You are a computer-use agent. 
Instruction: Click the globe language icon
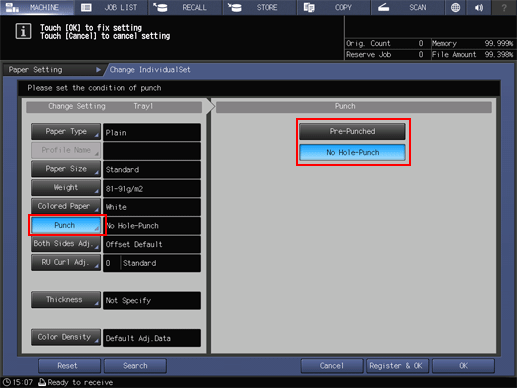[455, 7]
